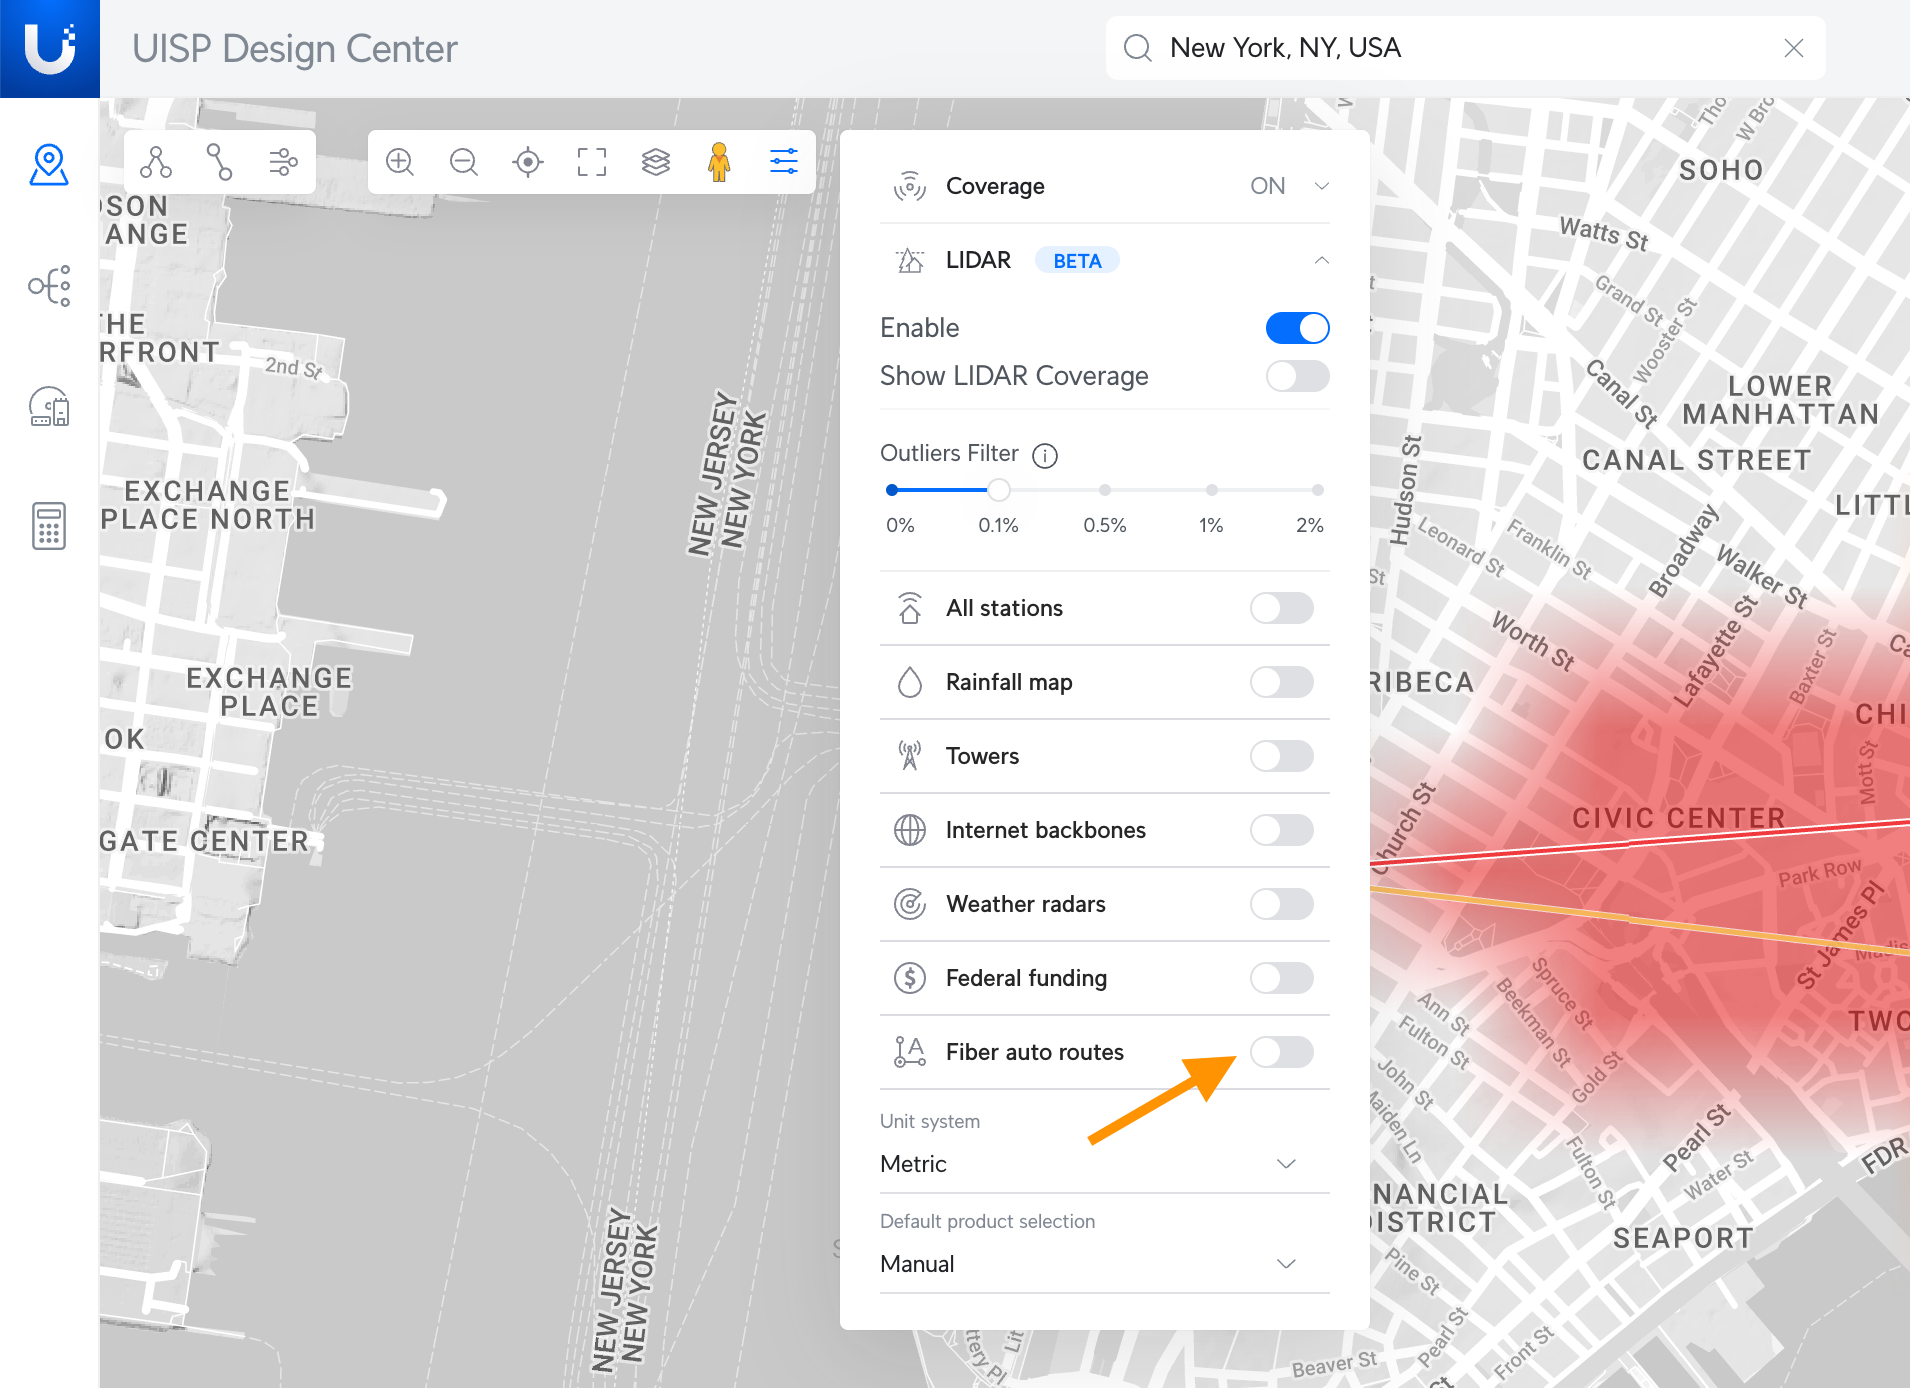Clear the New York search text

(1793, 48)
